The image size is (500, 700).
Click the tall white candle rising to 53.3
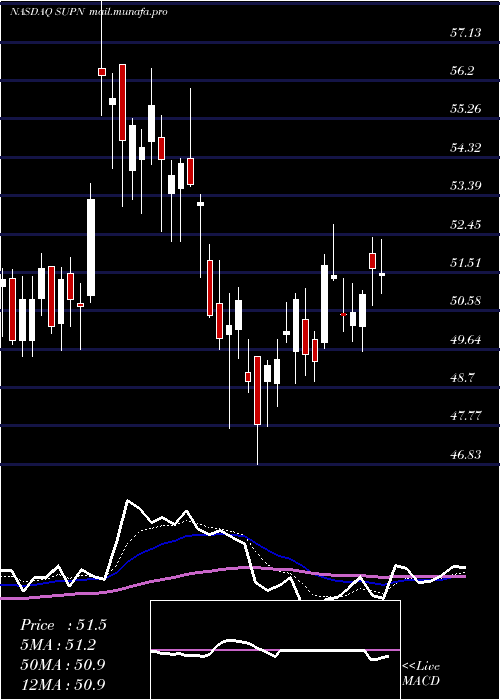click(91, 247)
